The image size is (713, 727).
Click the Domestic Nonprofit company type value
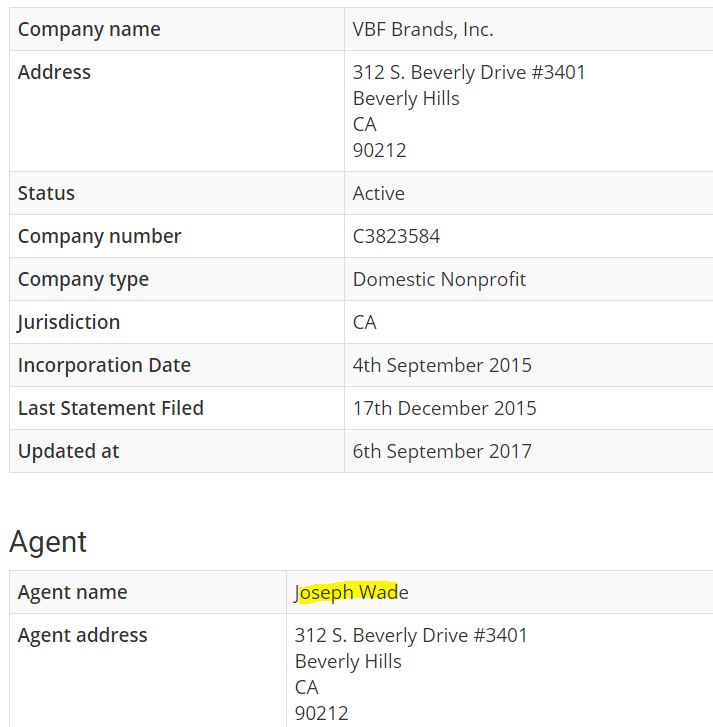pos(439,279)
